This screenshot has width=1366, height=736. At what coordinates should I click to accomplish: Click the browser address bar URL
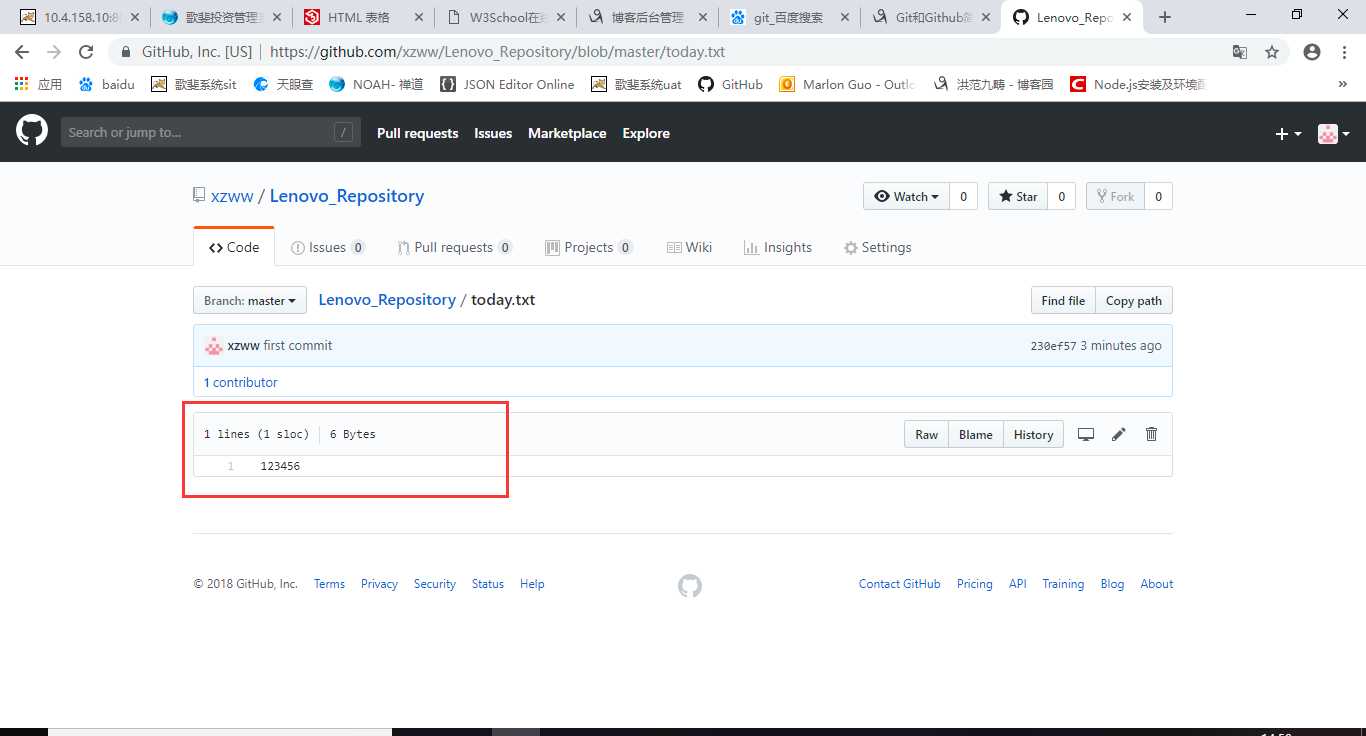(x=497, y=52)
